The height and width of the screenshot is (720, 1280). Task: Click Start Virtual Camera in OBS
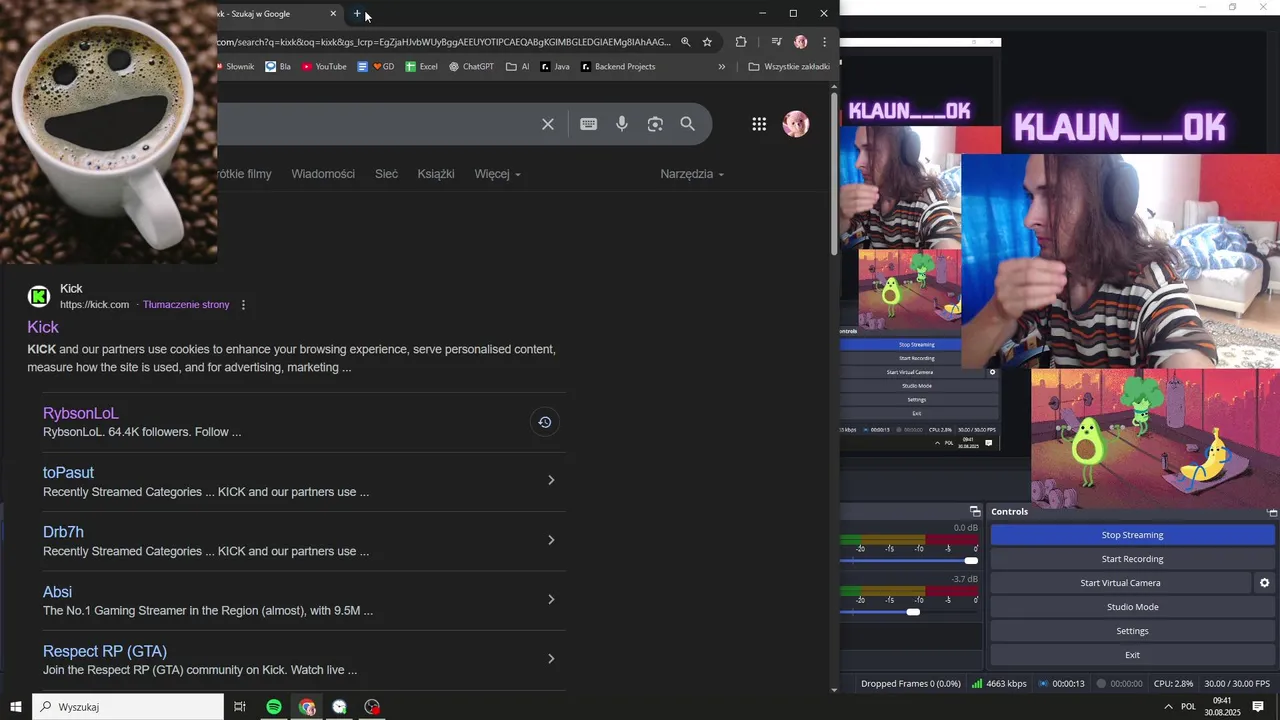pos(1120,583)
